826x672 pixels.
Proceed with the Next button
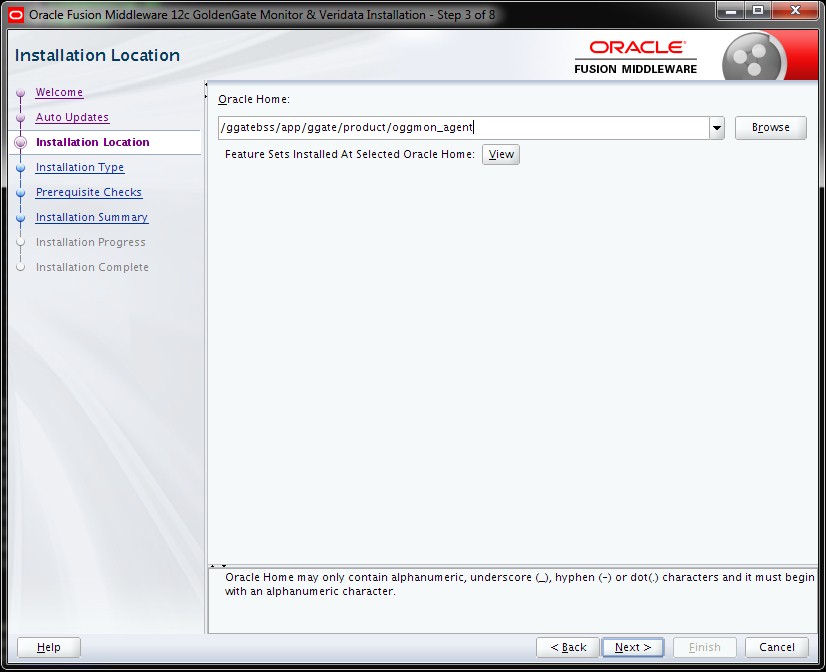pyautogui.click(x=633, y=647)
